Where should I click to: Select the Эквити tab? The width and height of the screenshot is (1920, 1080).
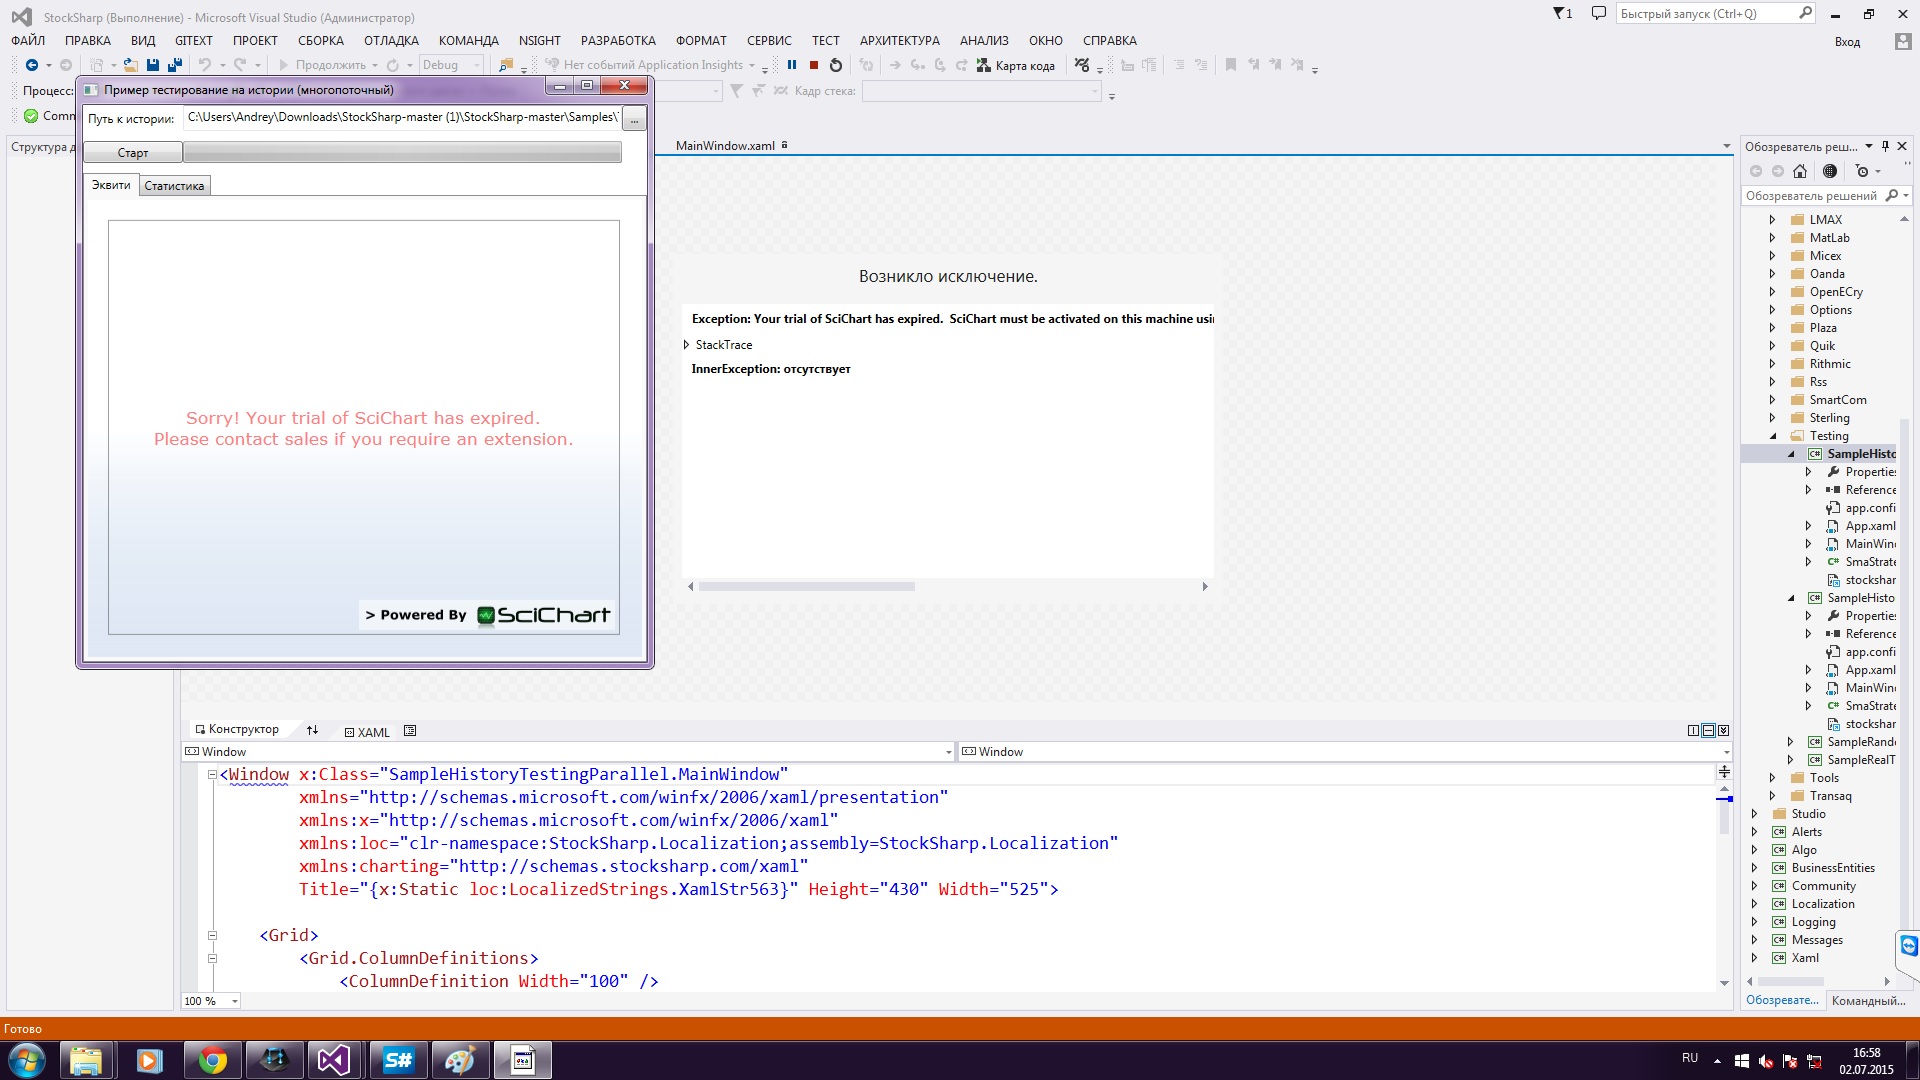(x=111, y=185)
